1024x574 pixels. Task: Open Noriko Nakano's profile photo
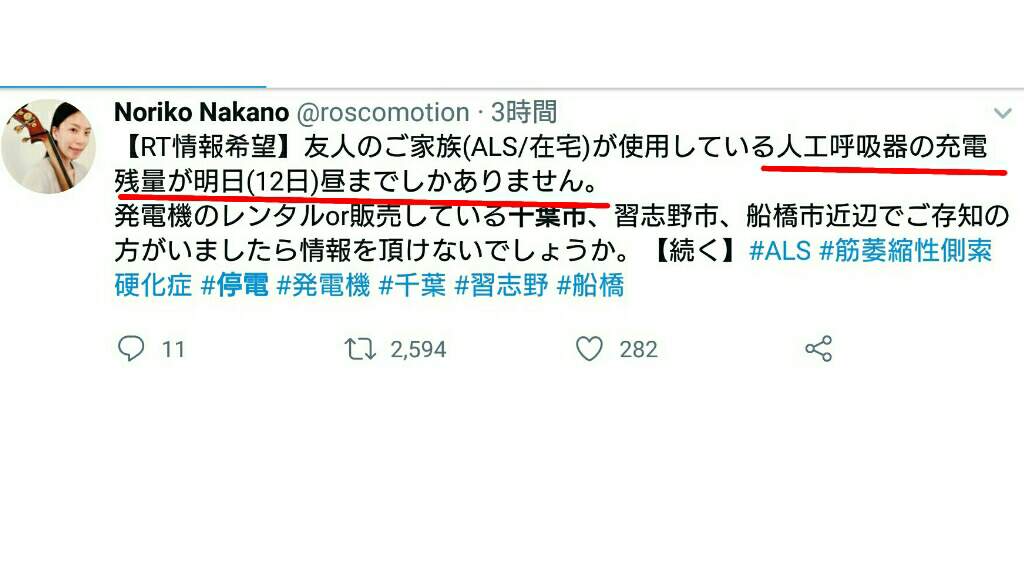click(48, 146)
